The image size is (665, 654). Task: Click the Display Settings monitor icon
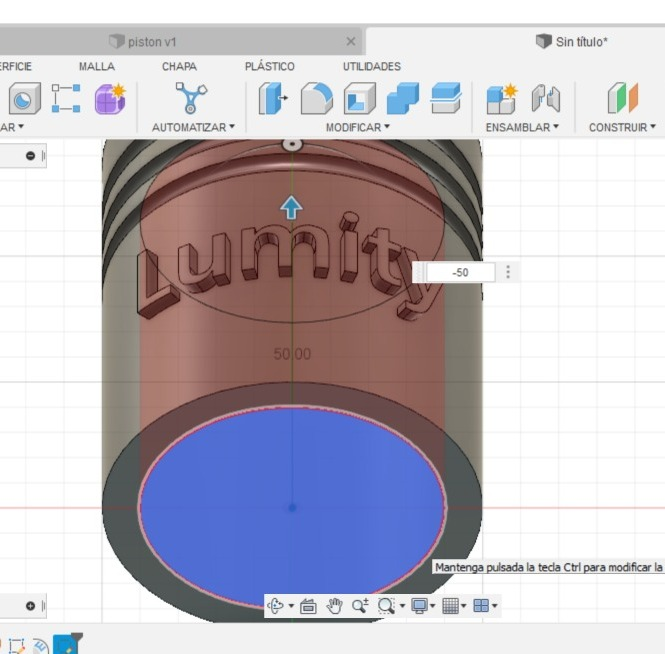[419, 606]
